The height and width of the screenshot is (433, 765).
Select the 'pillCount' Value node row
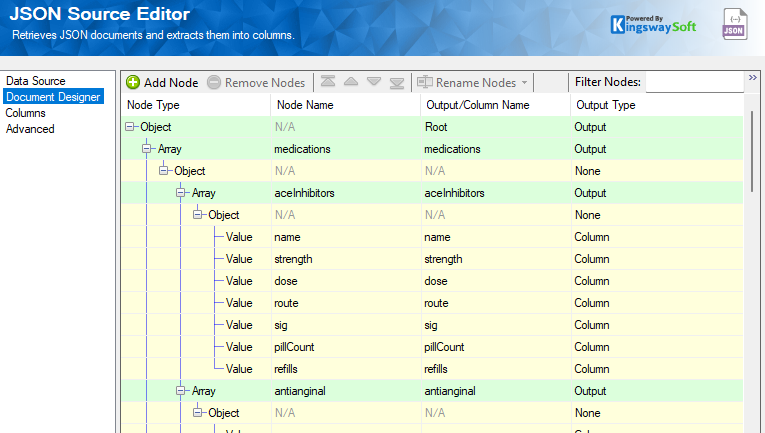(x=432, y=347)
